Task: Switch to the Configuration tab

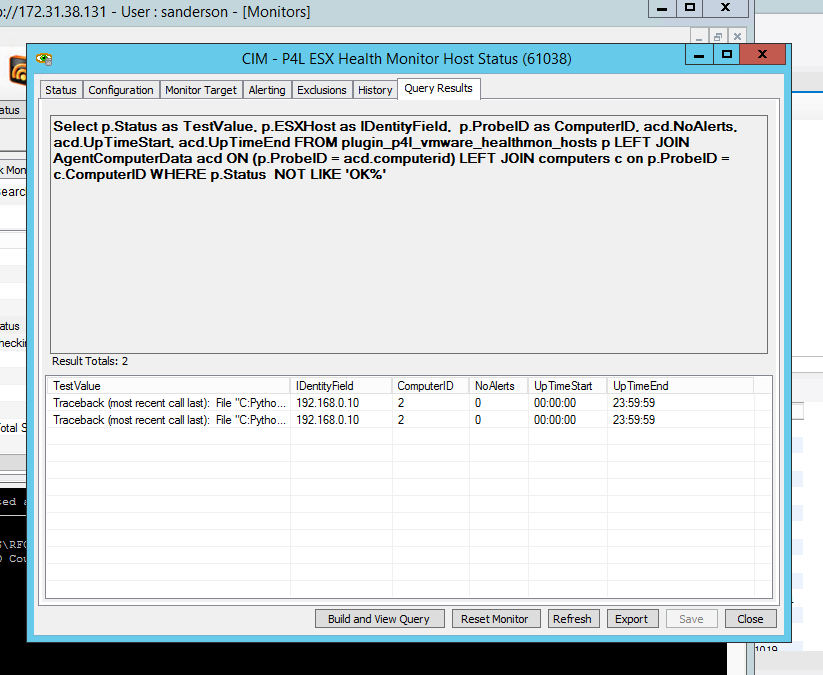Action: (121, 90)
